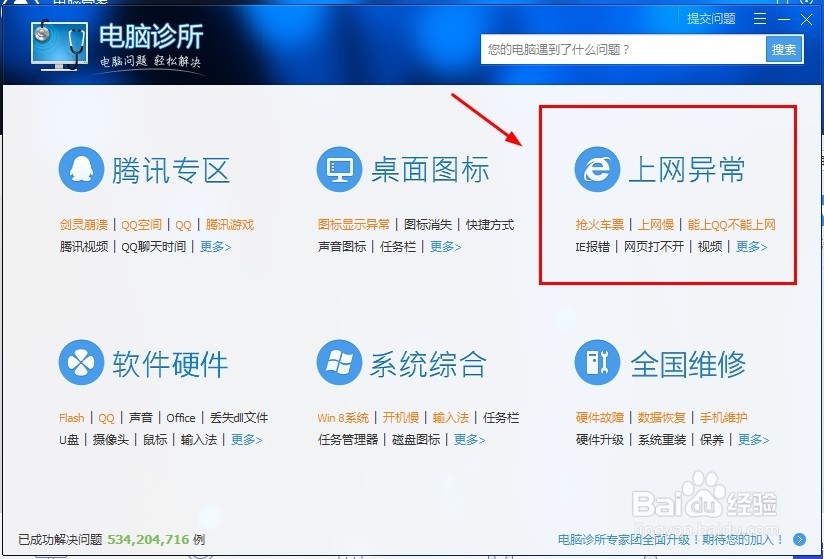
Task: Select 腾讯视频 link
Action: [84, 246]
